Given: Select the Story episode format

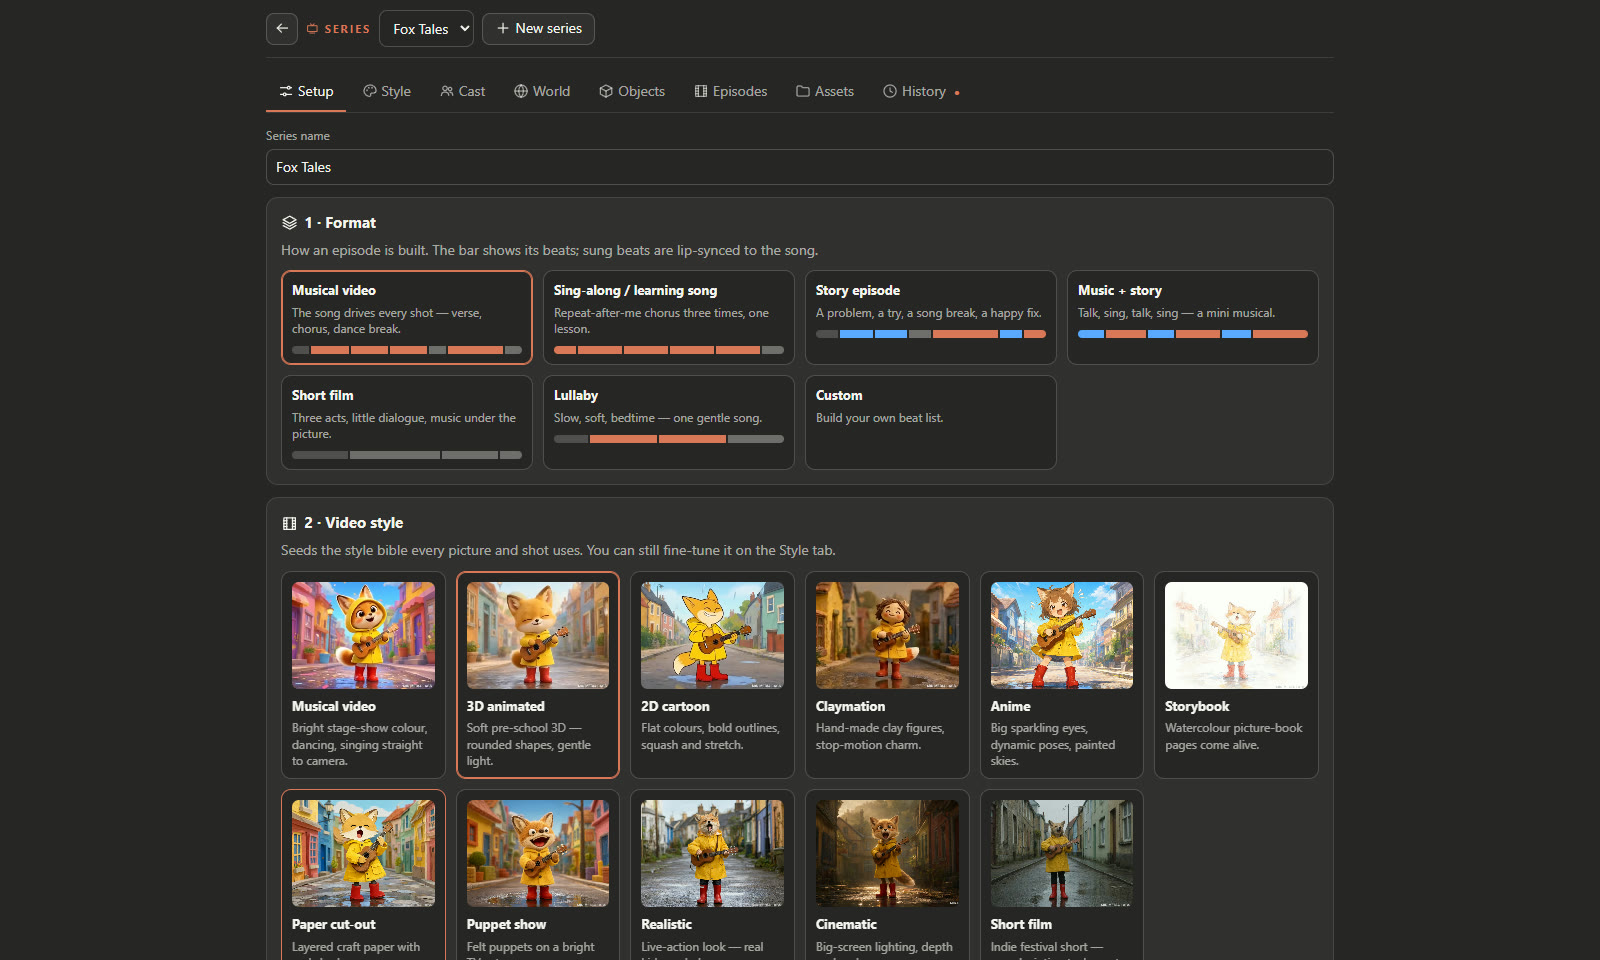Looking at the screenshot, I should click(x=931, y=317).
